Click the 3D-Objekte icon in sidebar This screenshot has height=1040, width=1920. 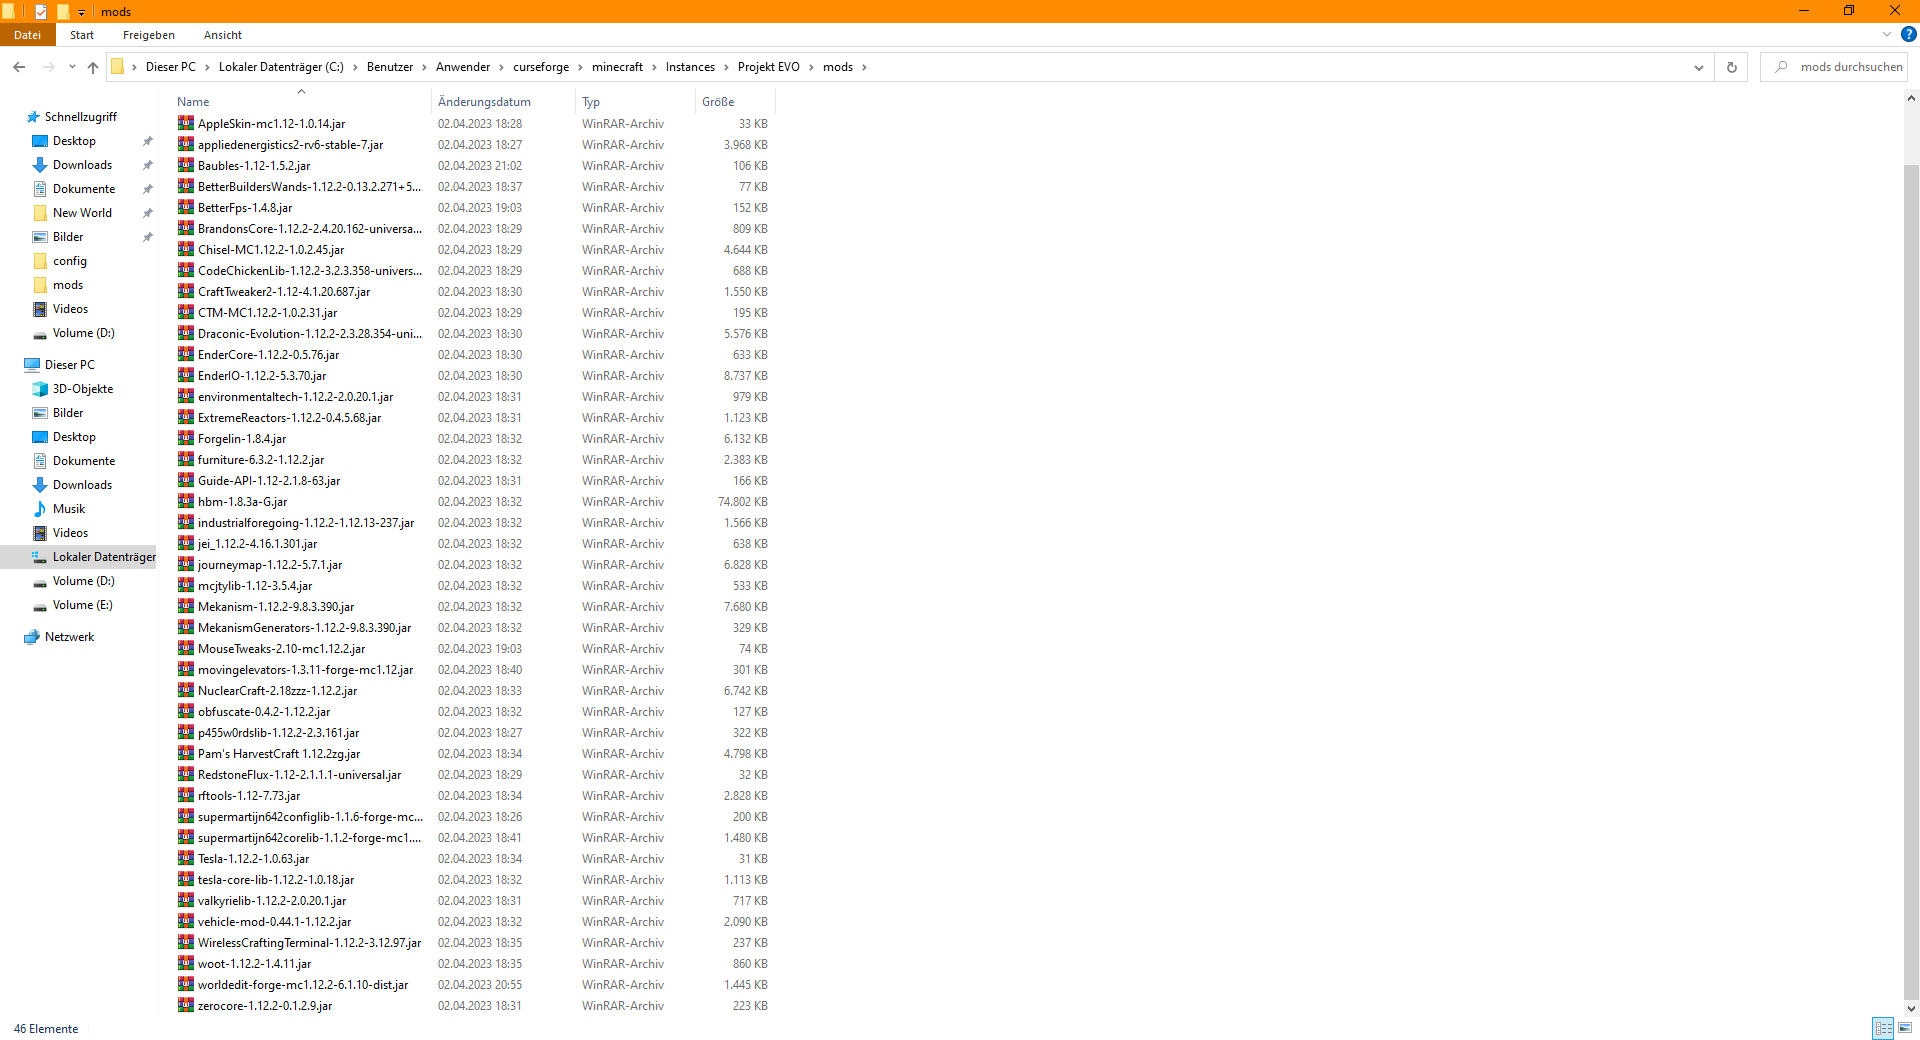(x=40, y=389)
